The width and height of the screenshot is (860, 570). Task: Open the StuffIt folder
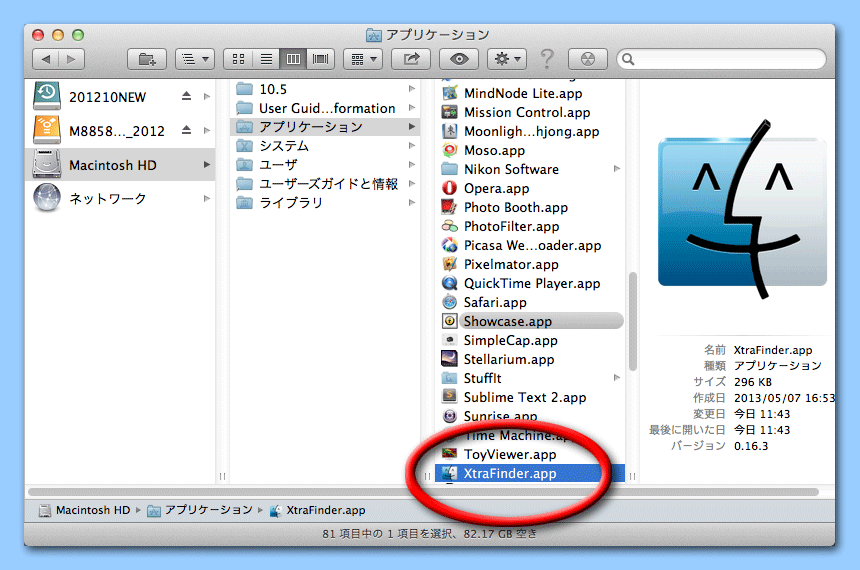coord(531,378)
